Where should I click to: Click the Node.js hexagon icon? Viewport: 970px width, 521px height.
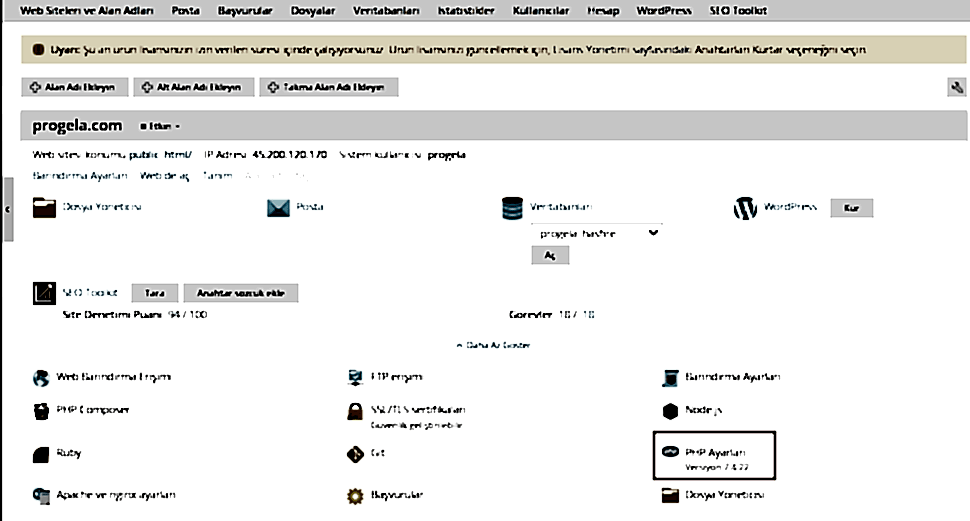point(671,411)
